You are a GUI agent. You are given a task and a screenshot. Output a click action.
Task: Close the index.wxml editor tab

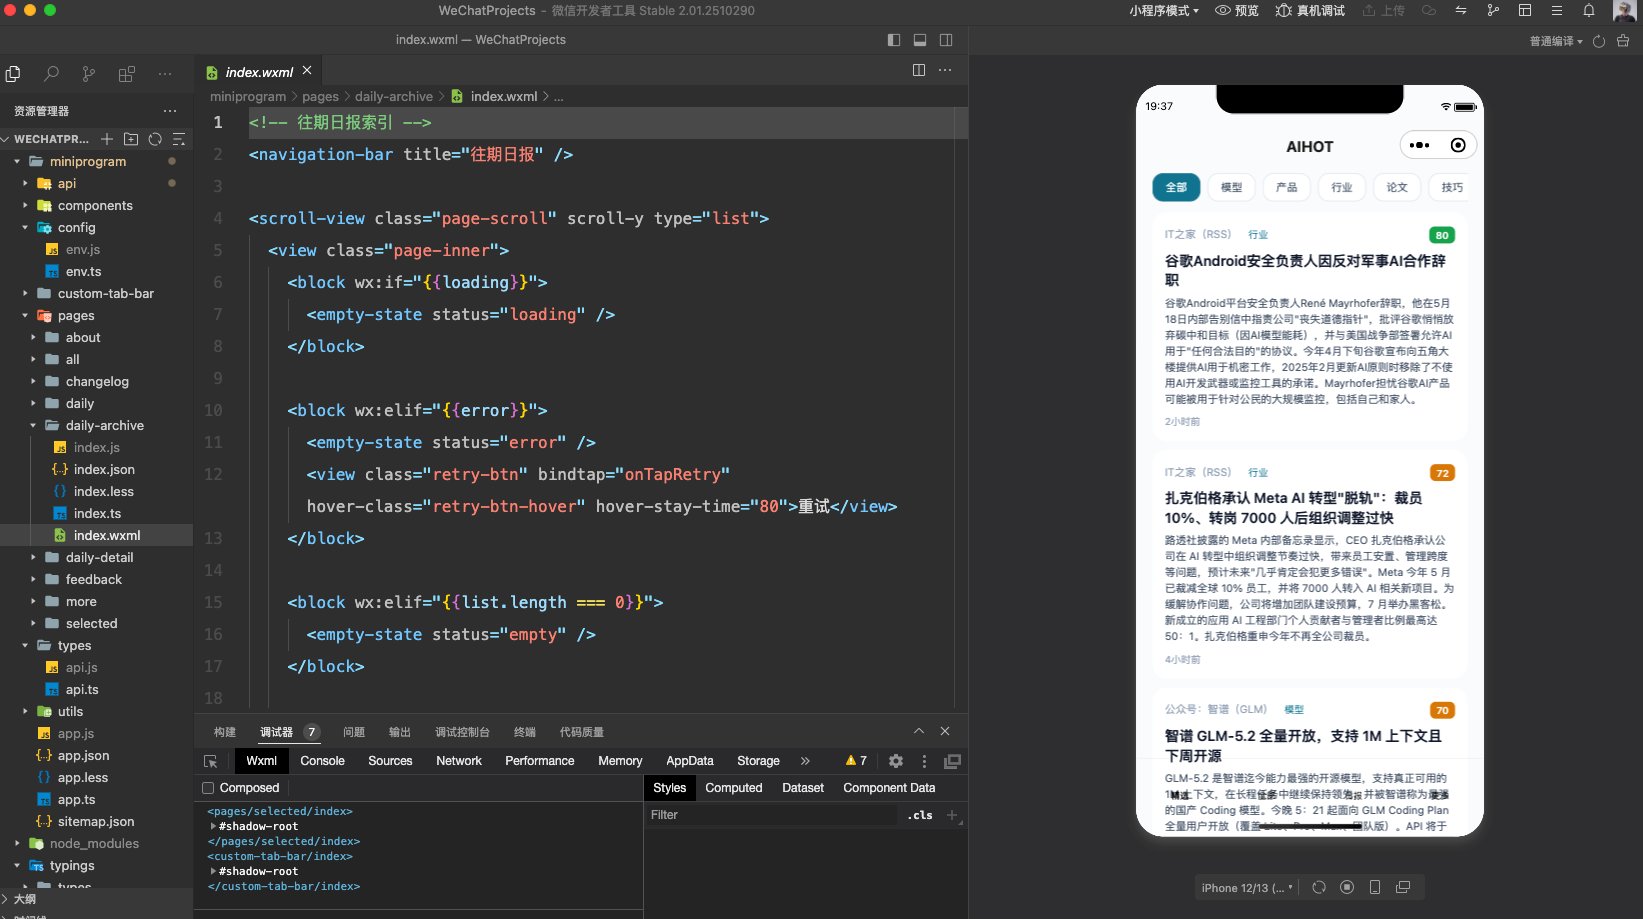click(307, 70)
